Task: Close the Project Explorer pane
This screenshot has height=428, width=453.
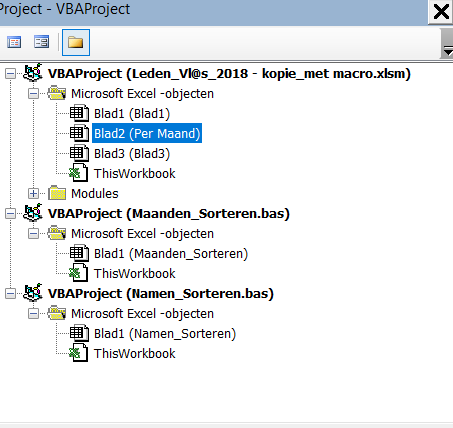Action: pos(441,12)
